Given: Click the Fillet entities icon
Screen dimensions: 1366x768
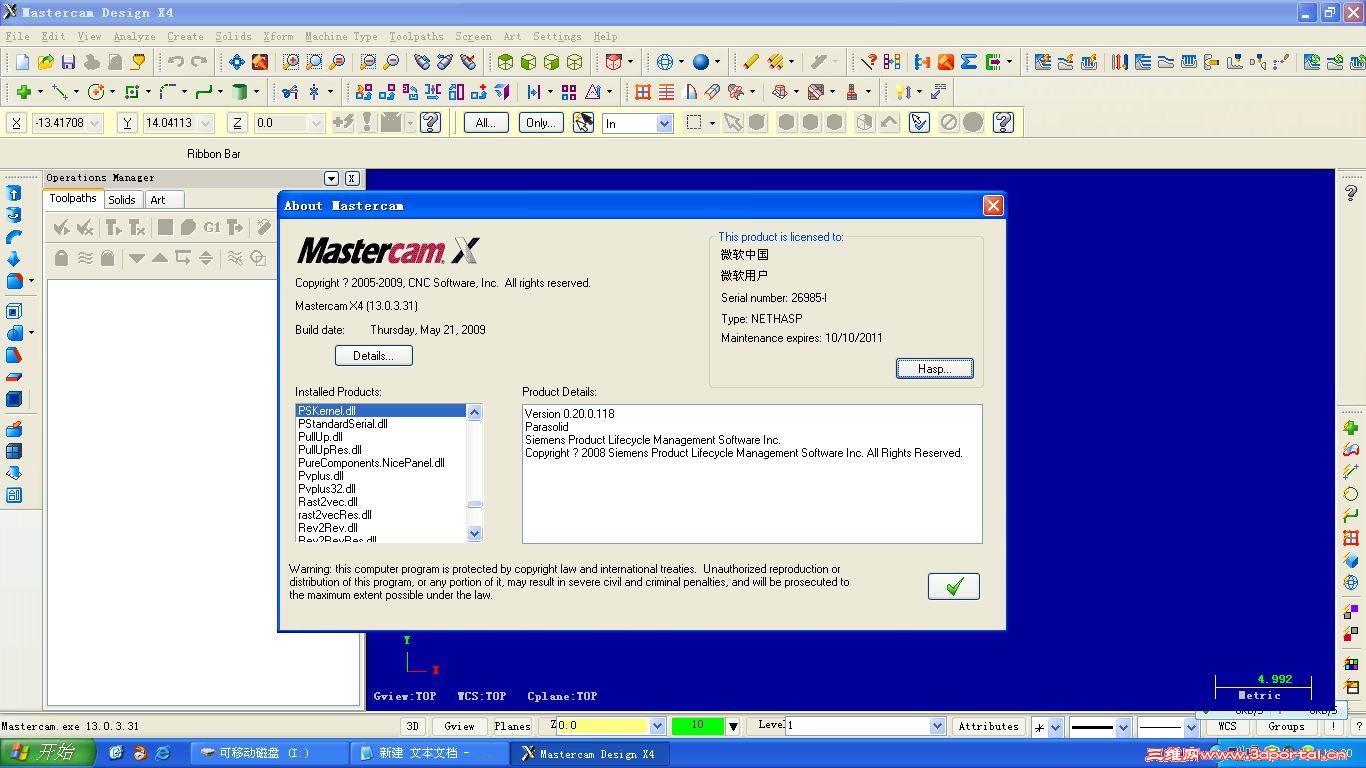Looking at the screenshot, I should [x=168, y=92].
